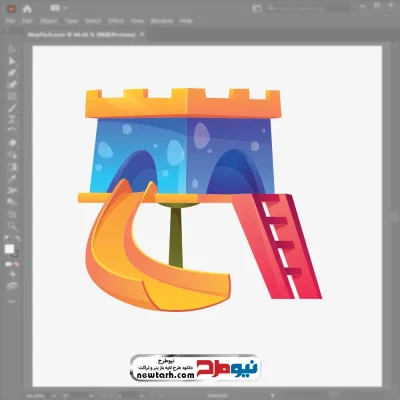This screenshot has width=400, height=400.
Task: Open the Object menu
Action: click(49, 21)
